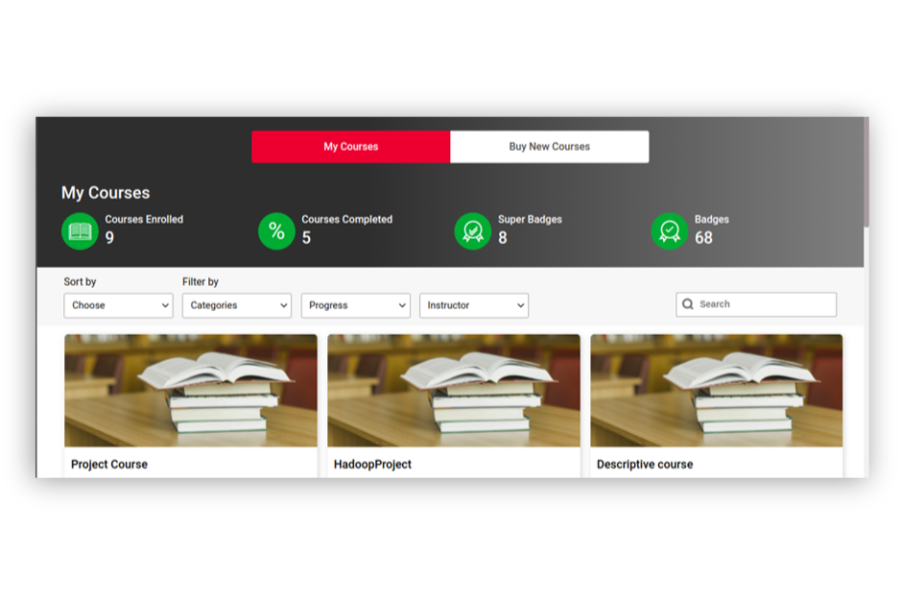
Task: Click the Courses Completed count 5
Action: tap(307, 238)
